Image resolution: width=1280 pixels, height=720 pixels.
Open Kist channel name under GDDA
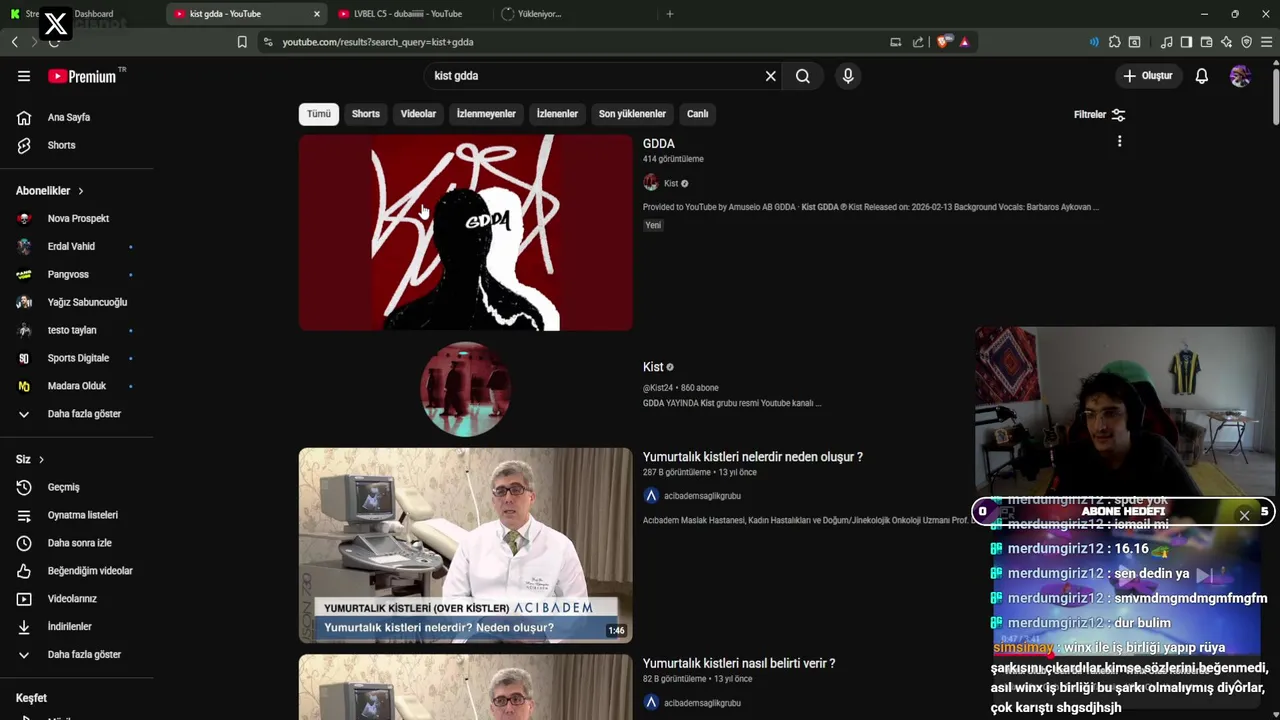tap(671, 183)
